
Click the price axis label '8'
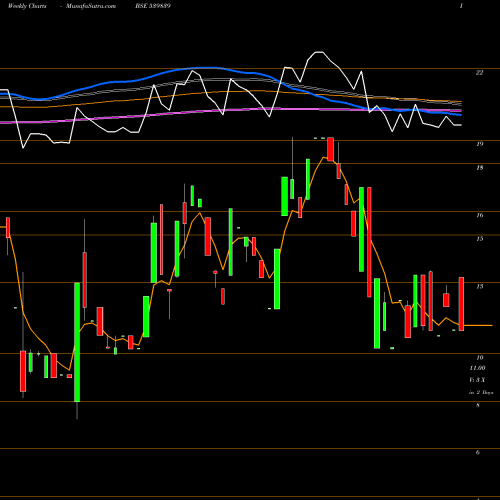[478, 405]
